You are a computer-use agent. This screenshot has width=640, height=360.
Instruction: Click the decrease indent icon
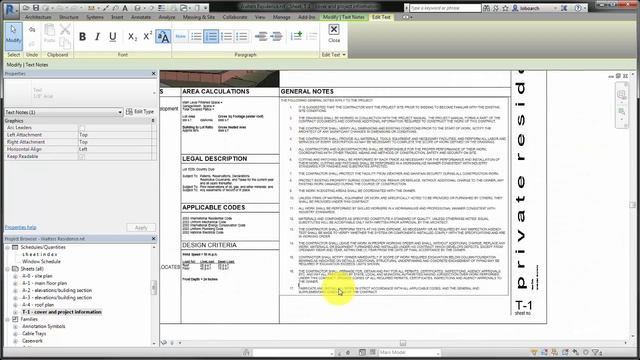point(261,36)
